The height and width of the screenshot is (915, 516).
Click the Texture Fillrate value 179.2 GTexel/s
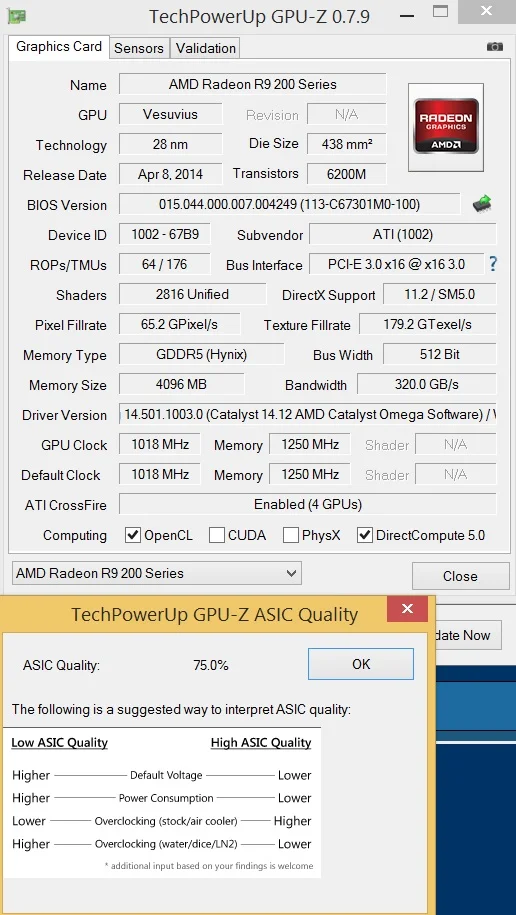(428, 324)
